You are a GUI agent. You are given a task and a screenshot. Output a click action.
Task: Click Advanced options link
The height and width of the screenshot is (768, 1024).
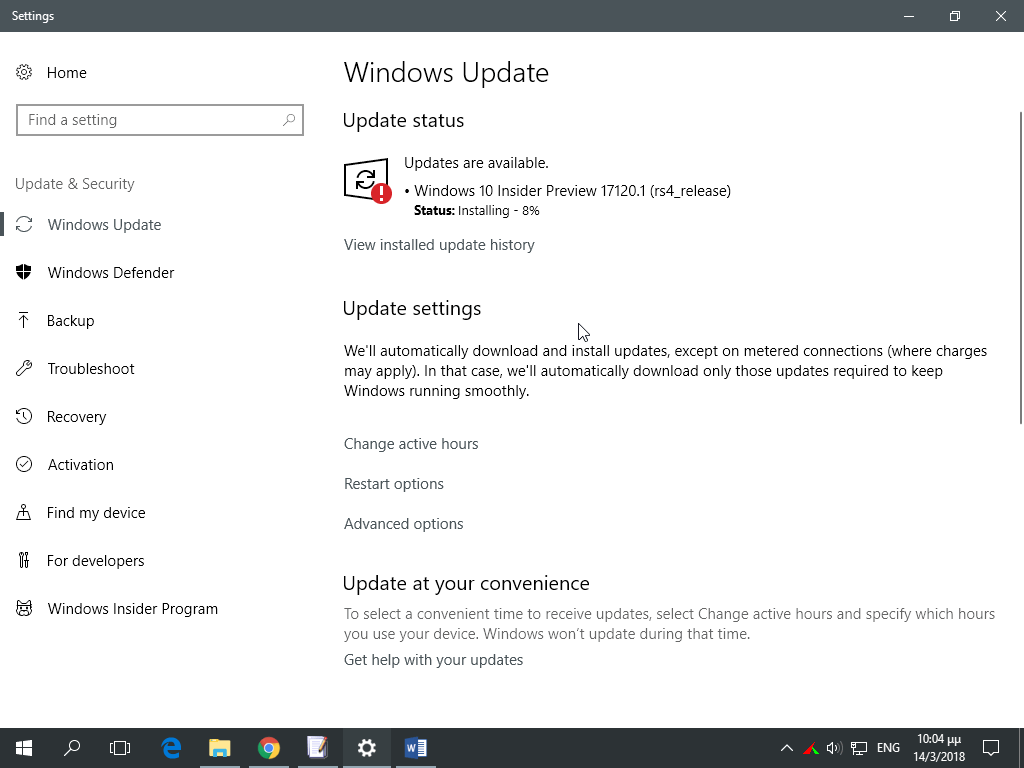point(404,524)
